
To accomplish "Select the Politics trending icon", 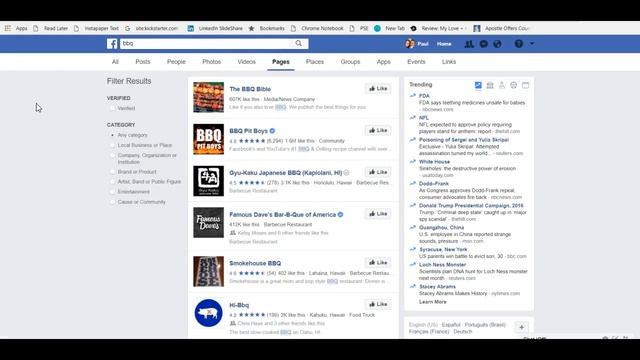I will pyautogui.click(x=490, y=85).
